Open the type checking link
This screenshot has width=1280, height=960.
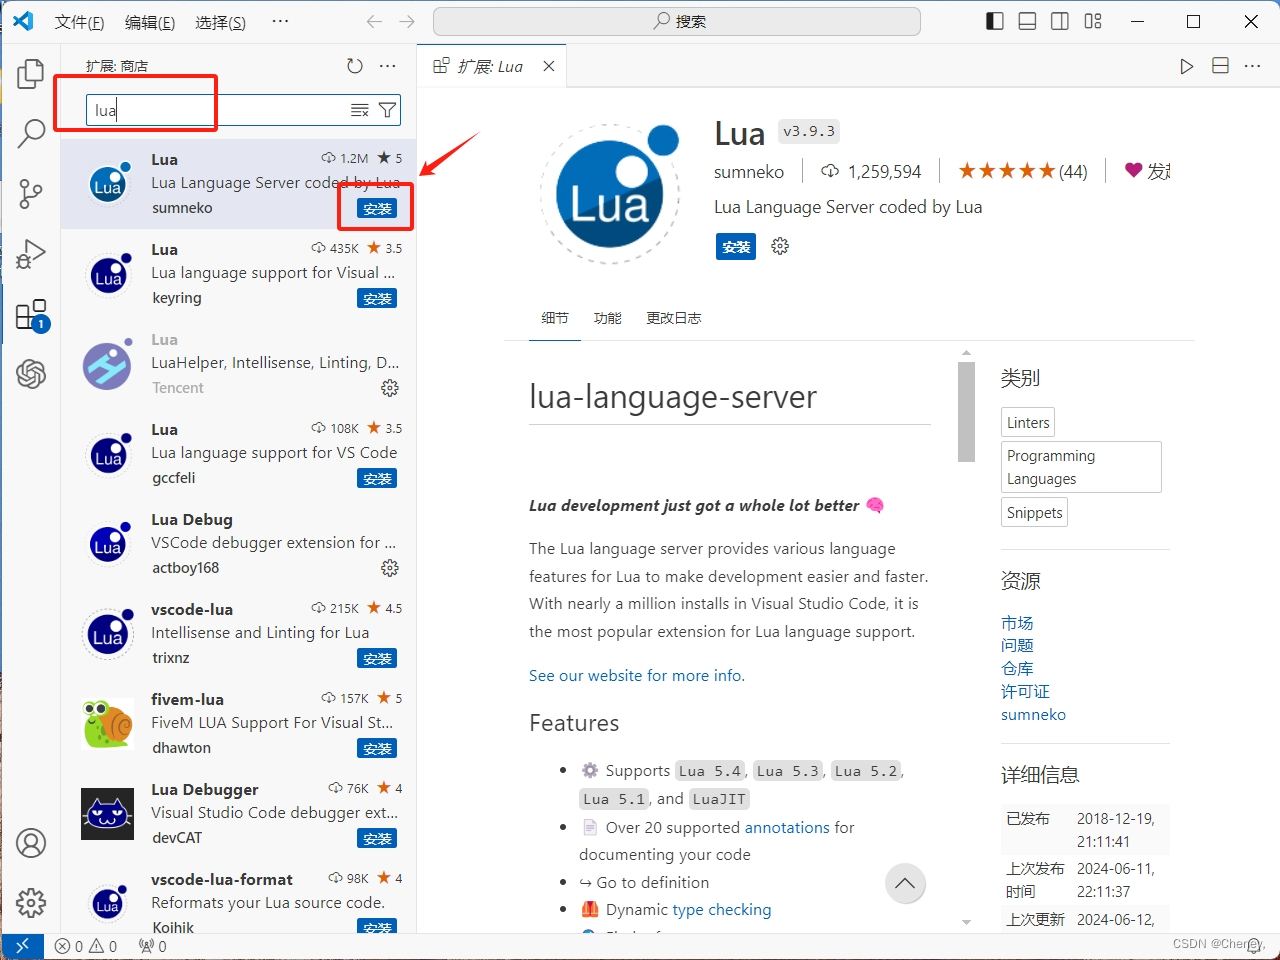(x=722, y=910)
